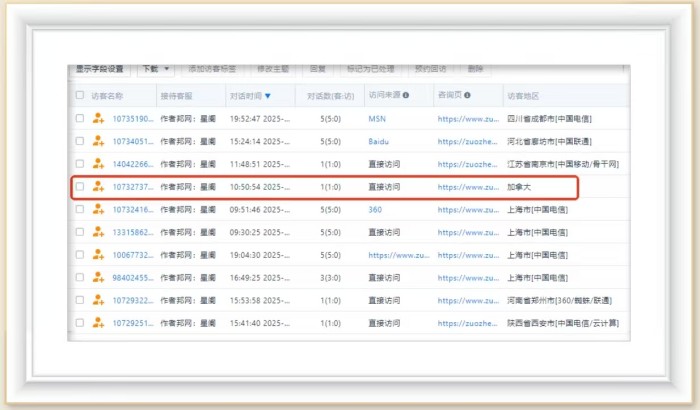This screenshot has width=700, height=410.
Task: Click the MSN source link
Action: [x=377, y=118]
